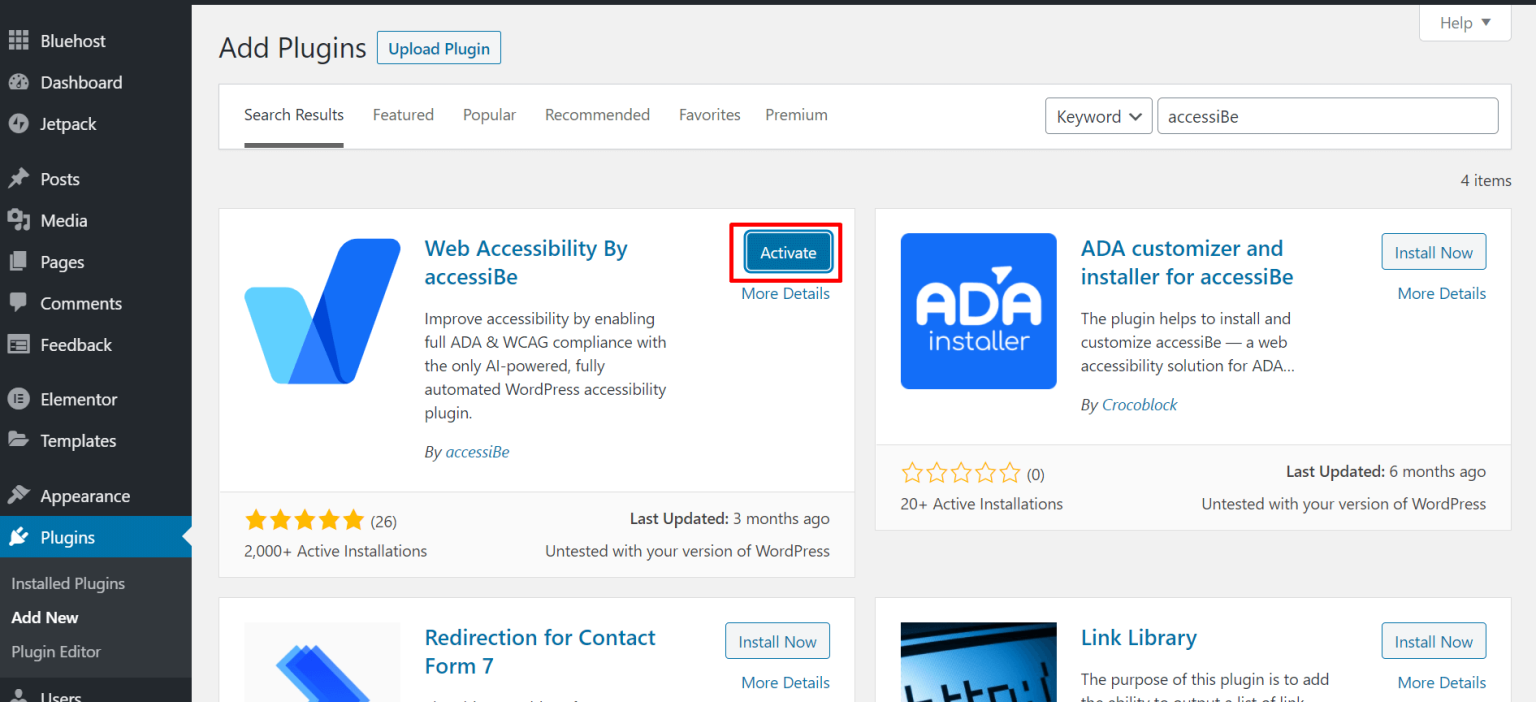Click the Upload Plugin button
The image size is (1536, 702).
pos(438,47)
